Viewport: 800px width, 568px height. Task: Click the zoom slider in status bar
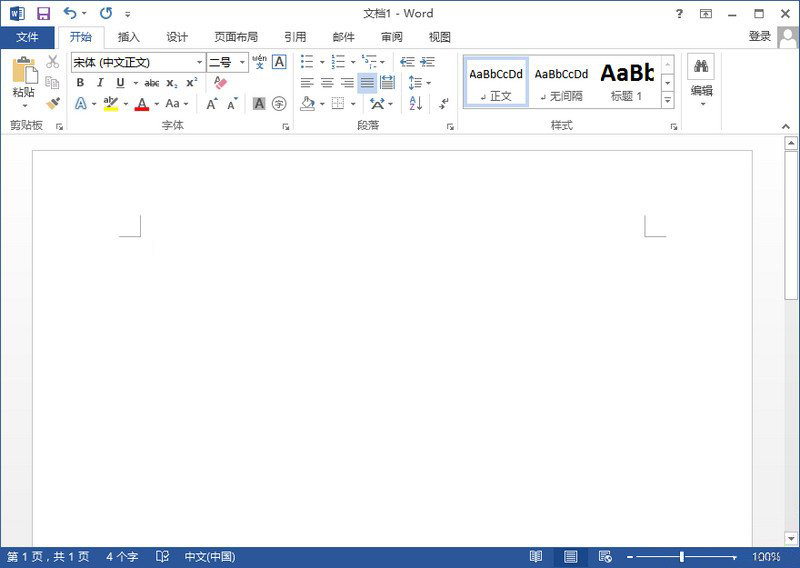tap(682, 556)
